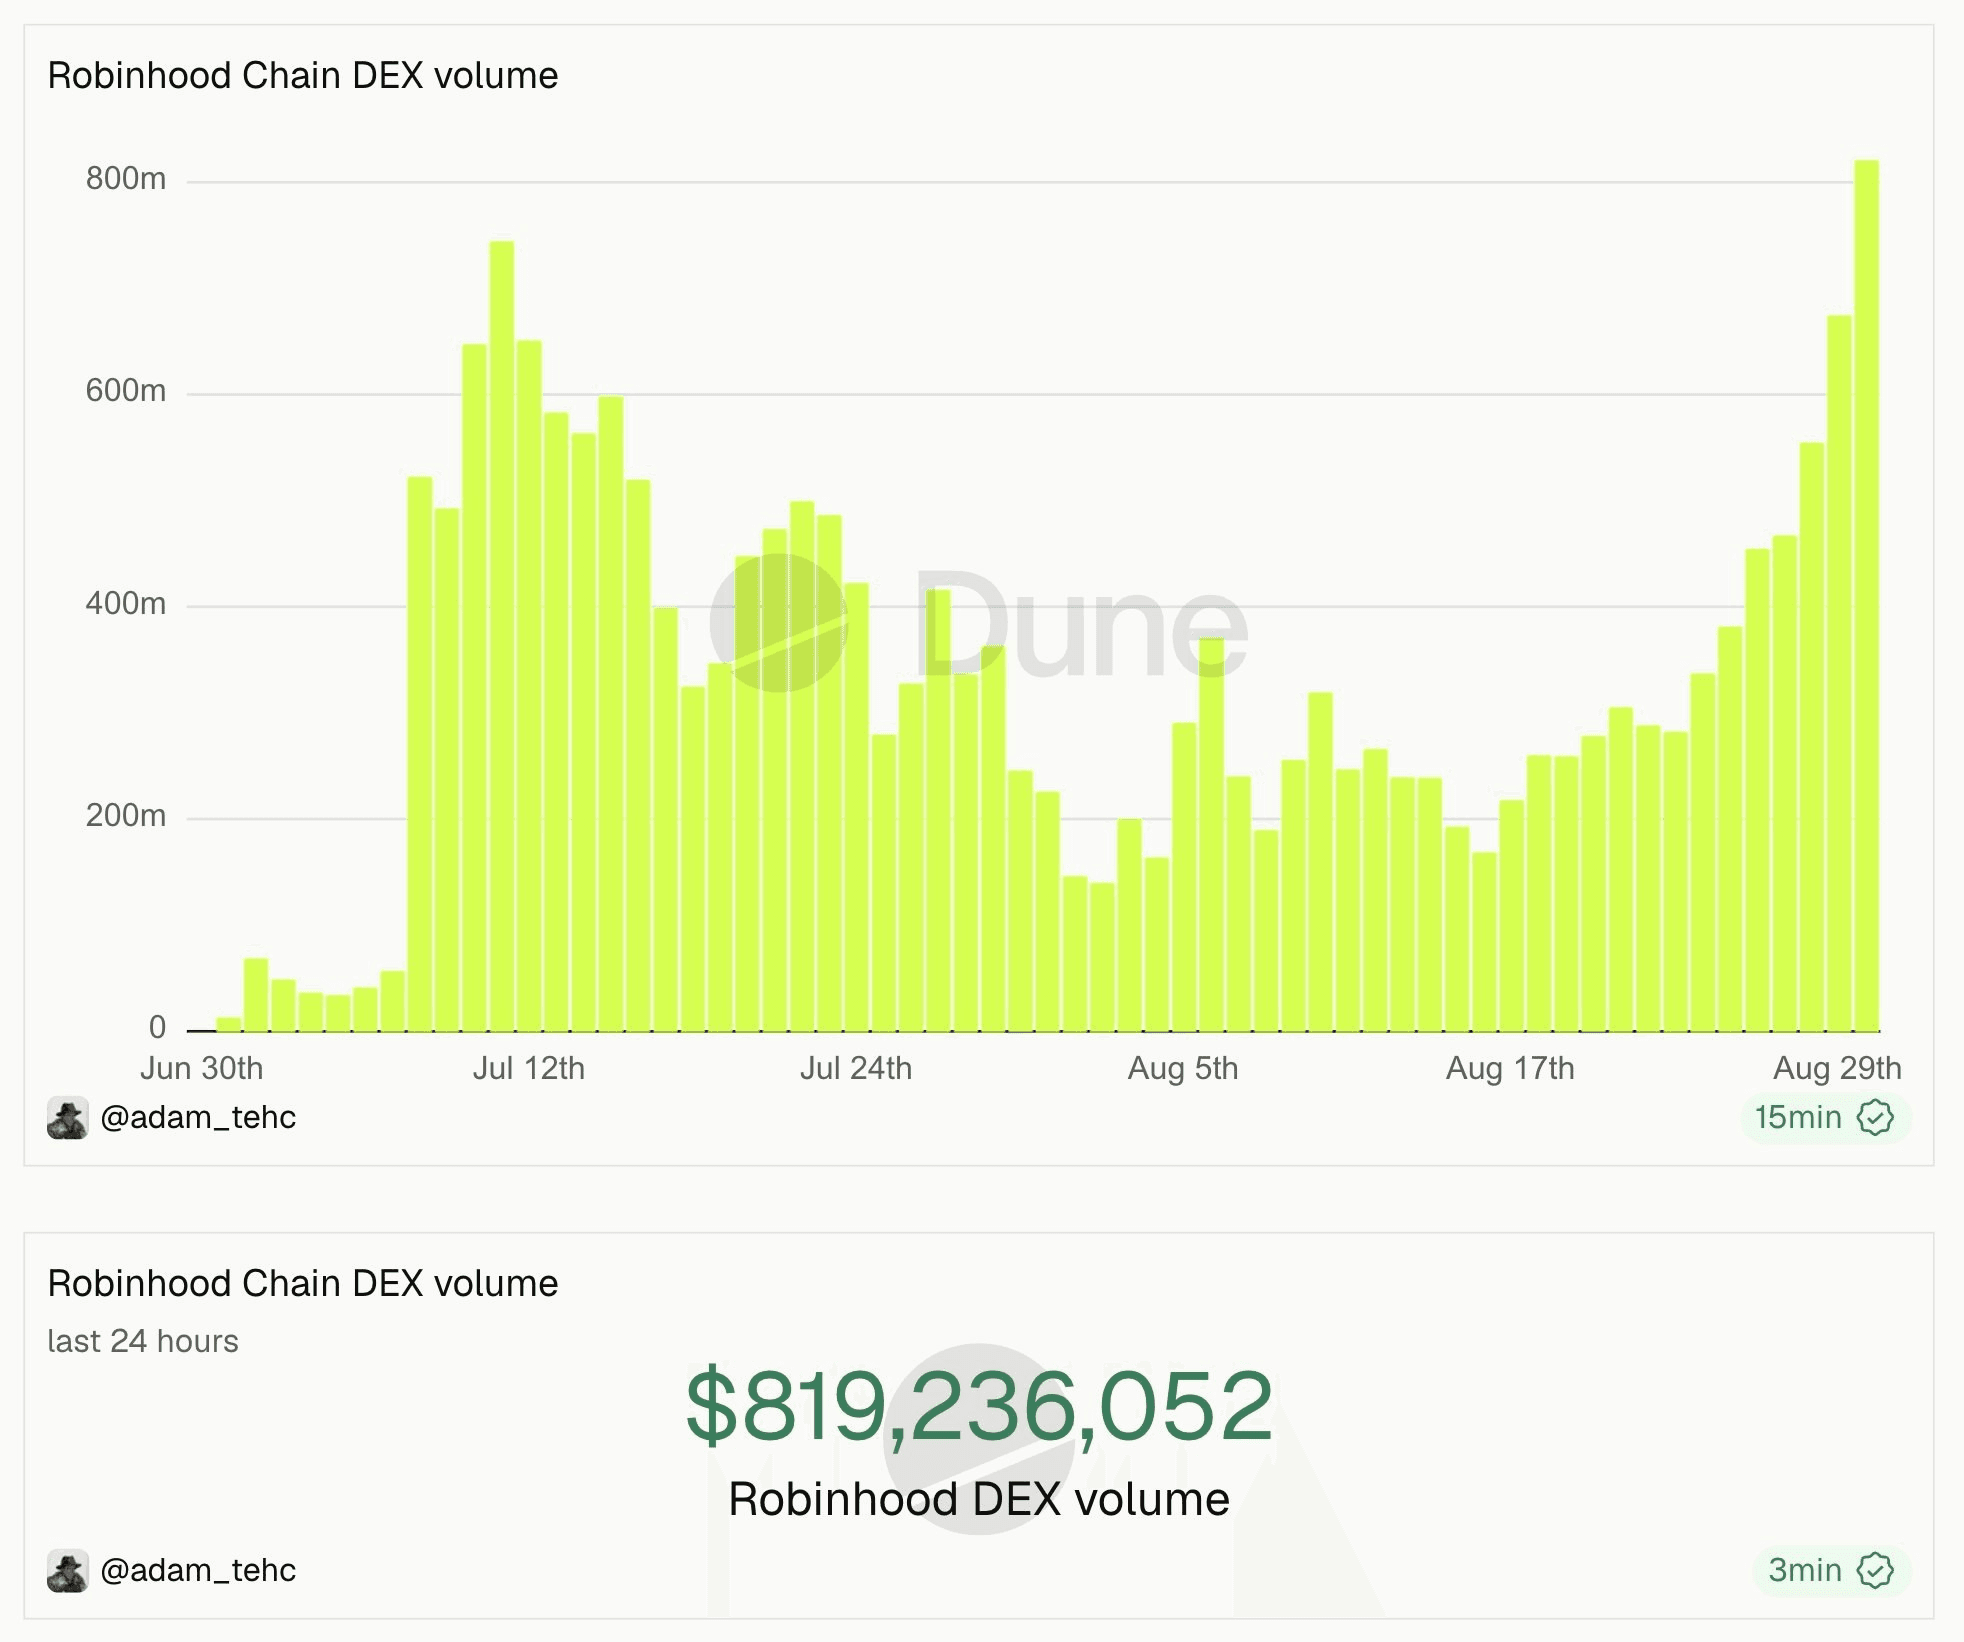Click the verified checkmark icon beside 3min
1964x1642 pixels.
[1875, 1570]
